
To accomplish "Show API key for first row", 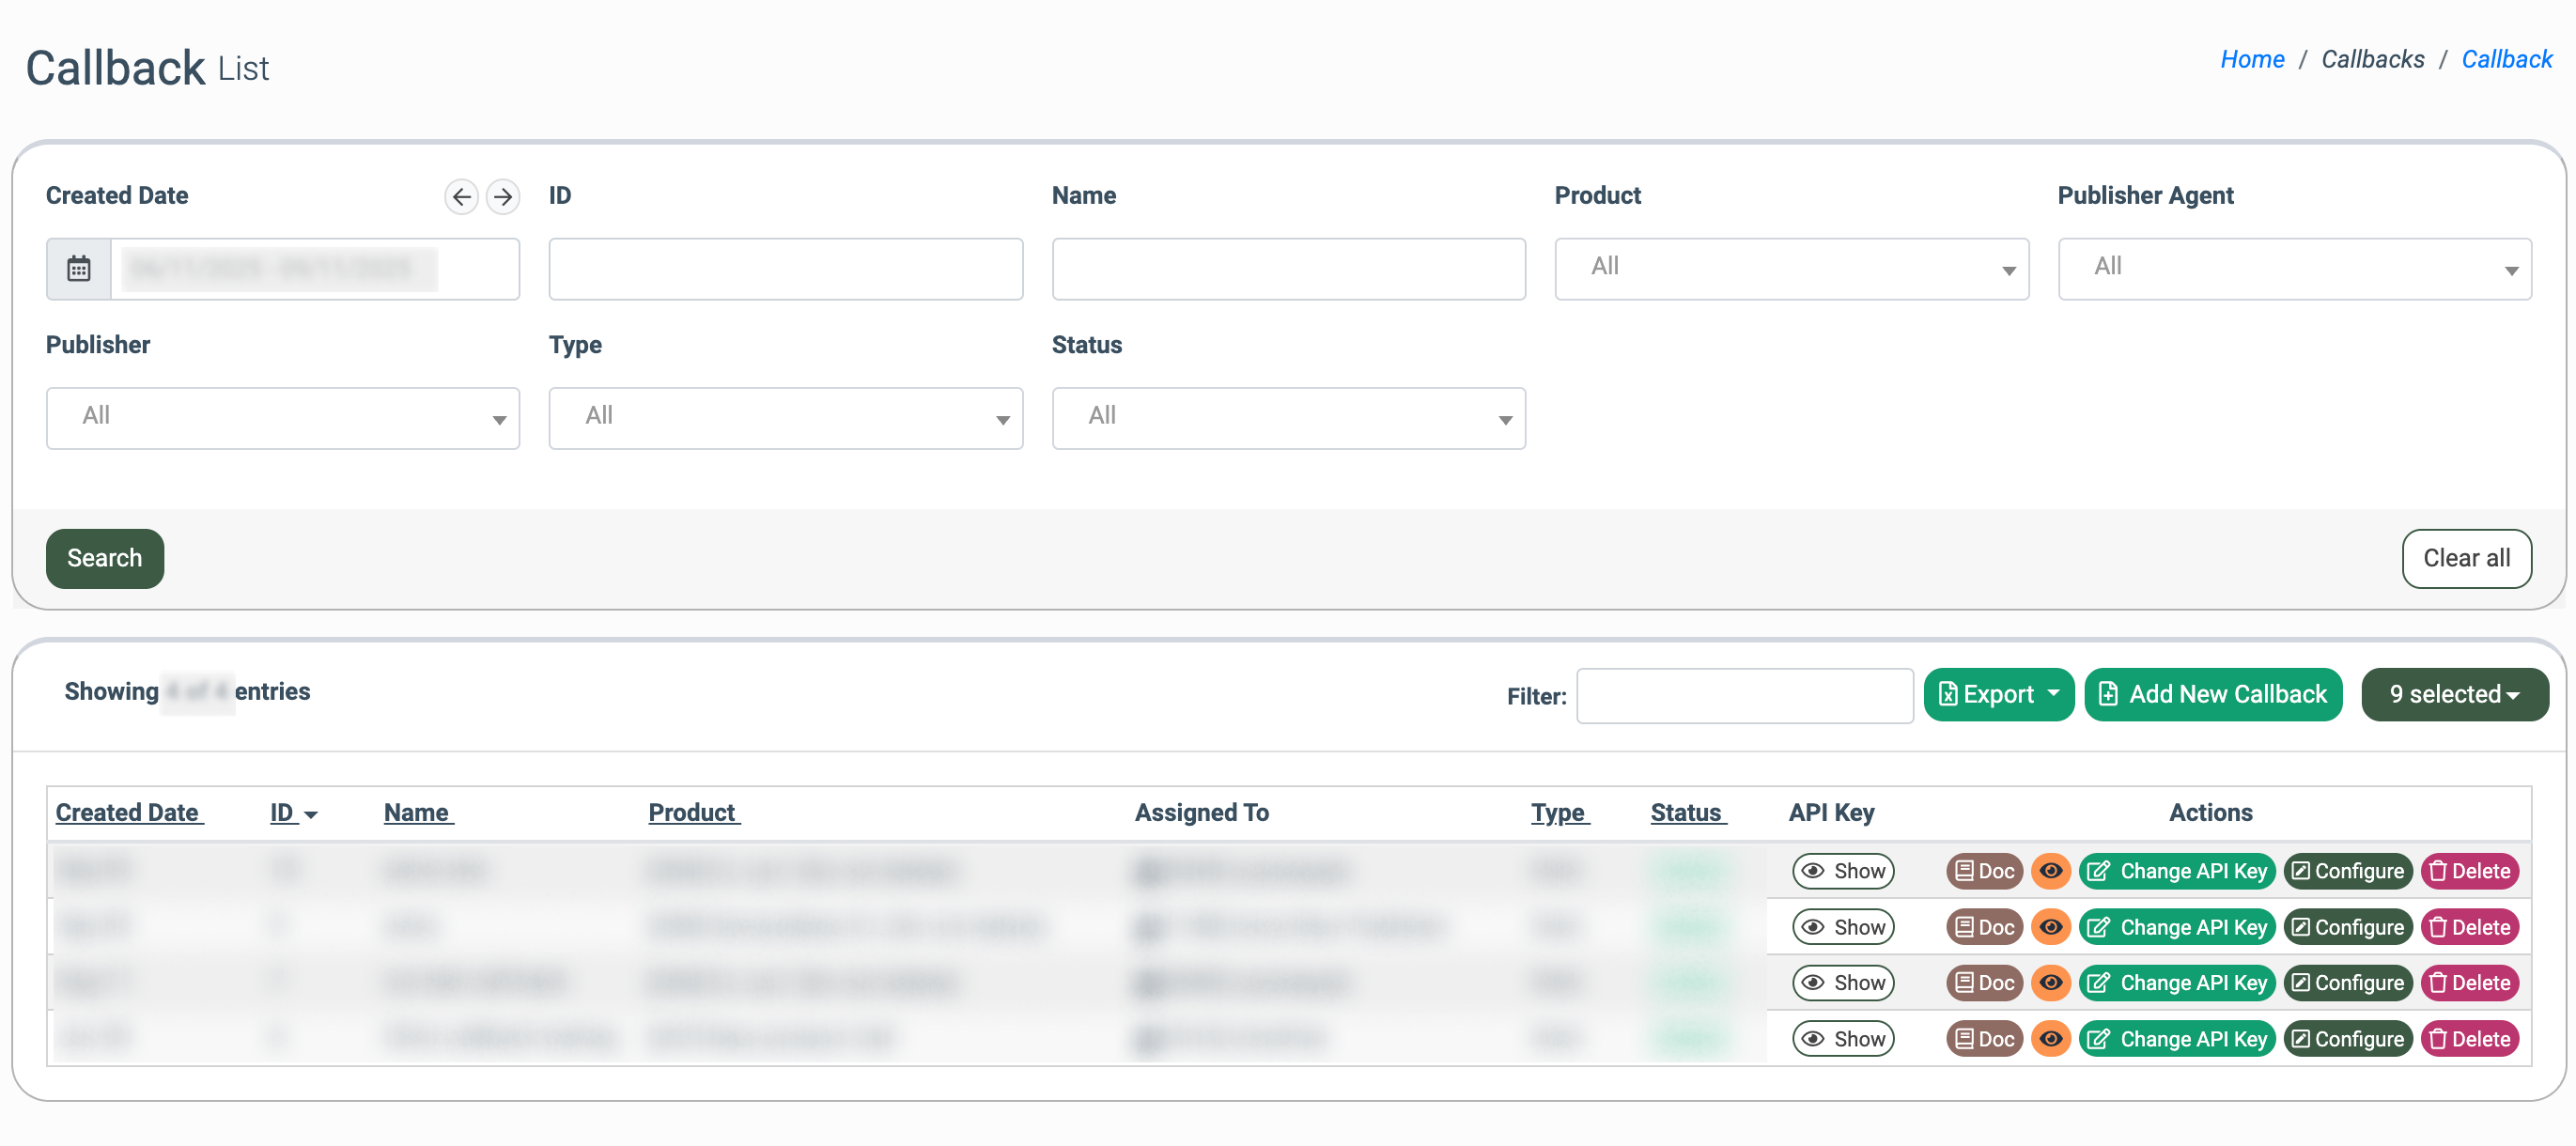I will point(1843,871).
